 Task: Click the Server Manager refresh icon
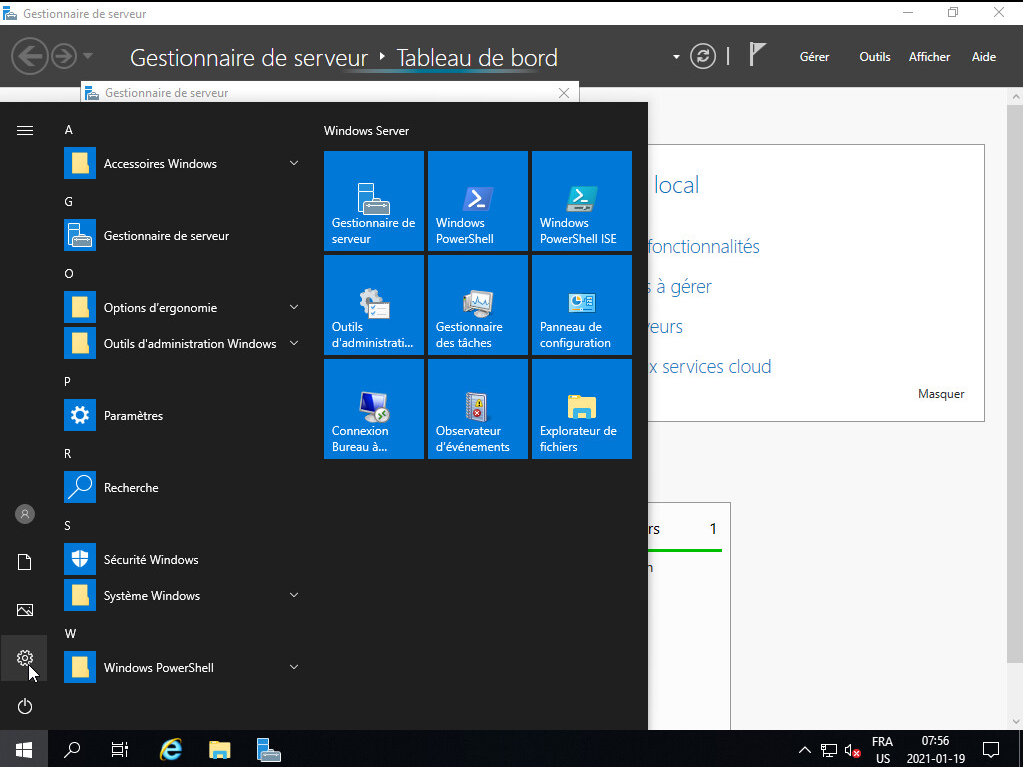tap(703, 57)
